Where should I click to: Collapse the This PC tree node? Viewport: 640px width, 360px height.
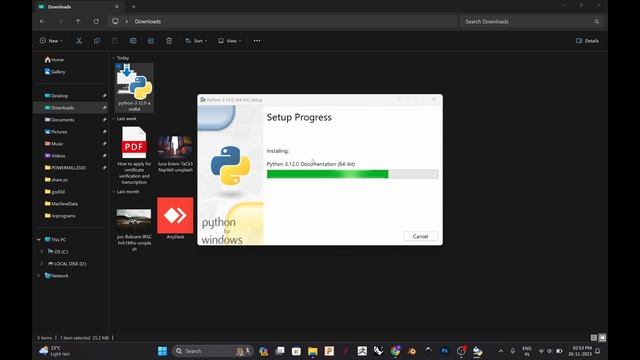pyautogui.click(x=39, y=240)
